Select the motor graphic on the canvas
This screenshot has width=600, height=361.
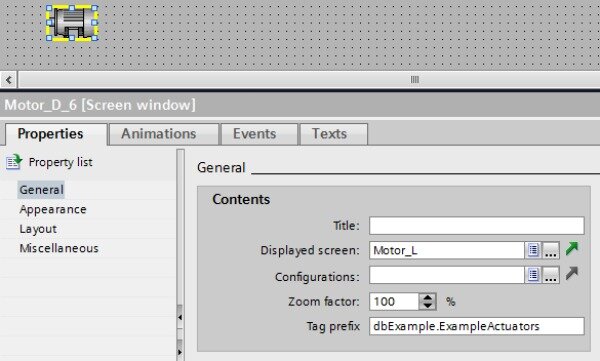point(72,23)
